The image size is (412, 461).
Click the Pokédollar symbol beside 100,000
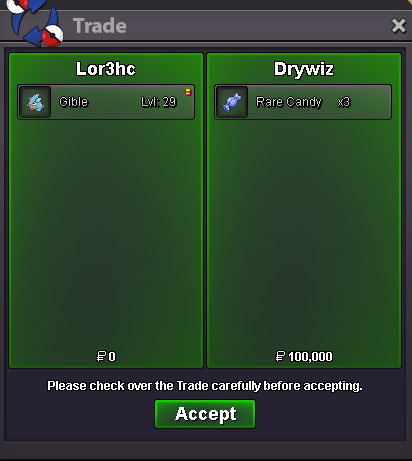click(x=280, y=356)
